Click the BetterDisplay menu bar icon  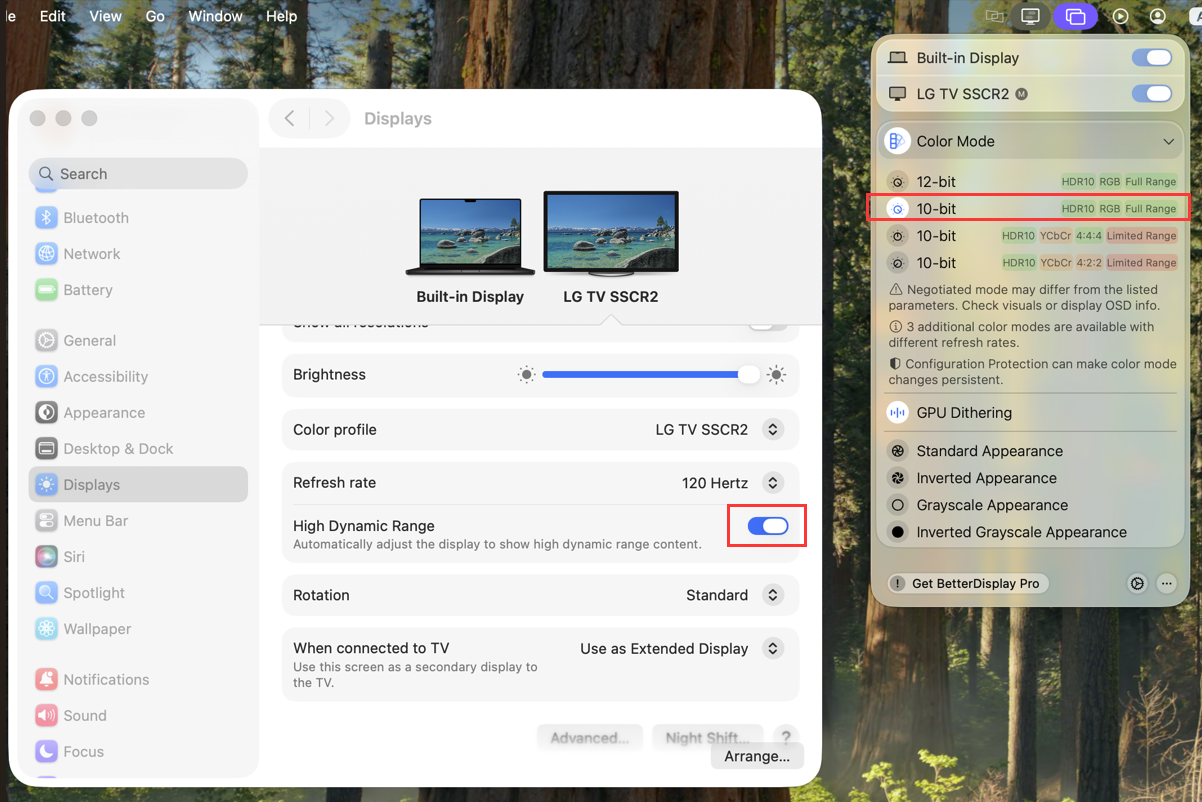(1030, 16)
